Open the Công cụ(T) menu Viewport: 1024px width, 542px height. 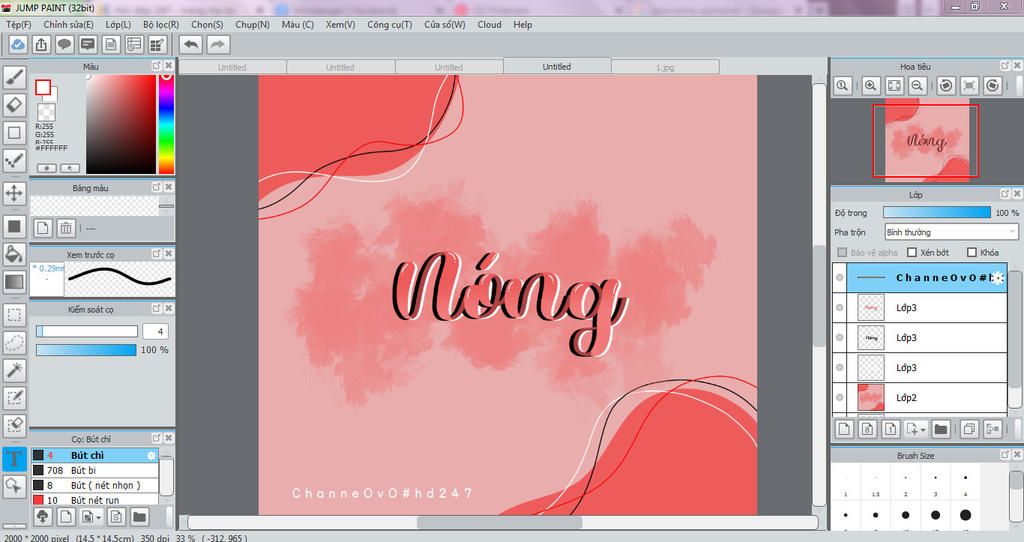tap(389, 24)
